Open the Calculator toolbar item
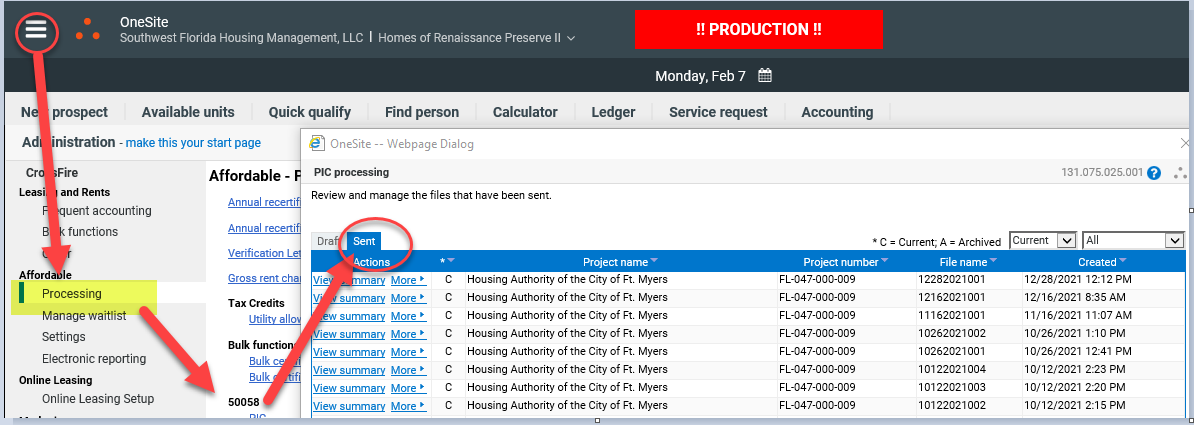The height and width of the screenshot is (425, 1194). point(525,112)
